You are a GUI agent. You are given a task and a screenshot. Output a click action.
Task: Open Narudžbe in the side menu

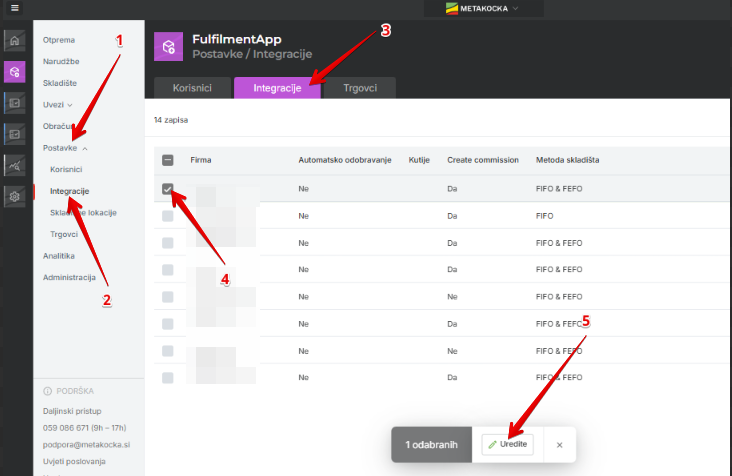pyautogui.click(x=61, y=62)
